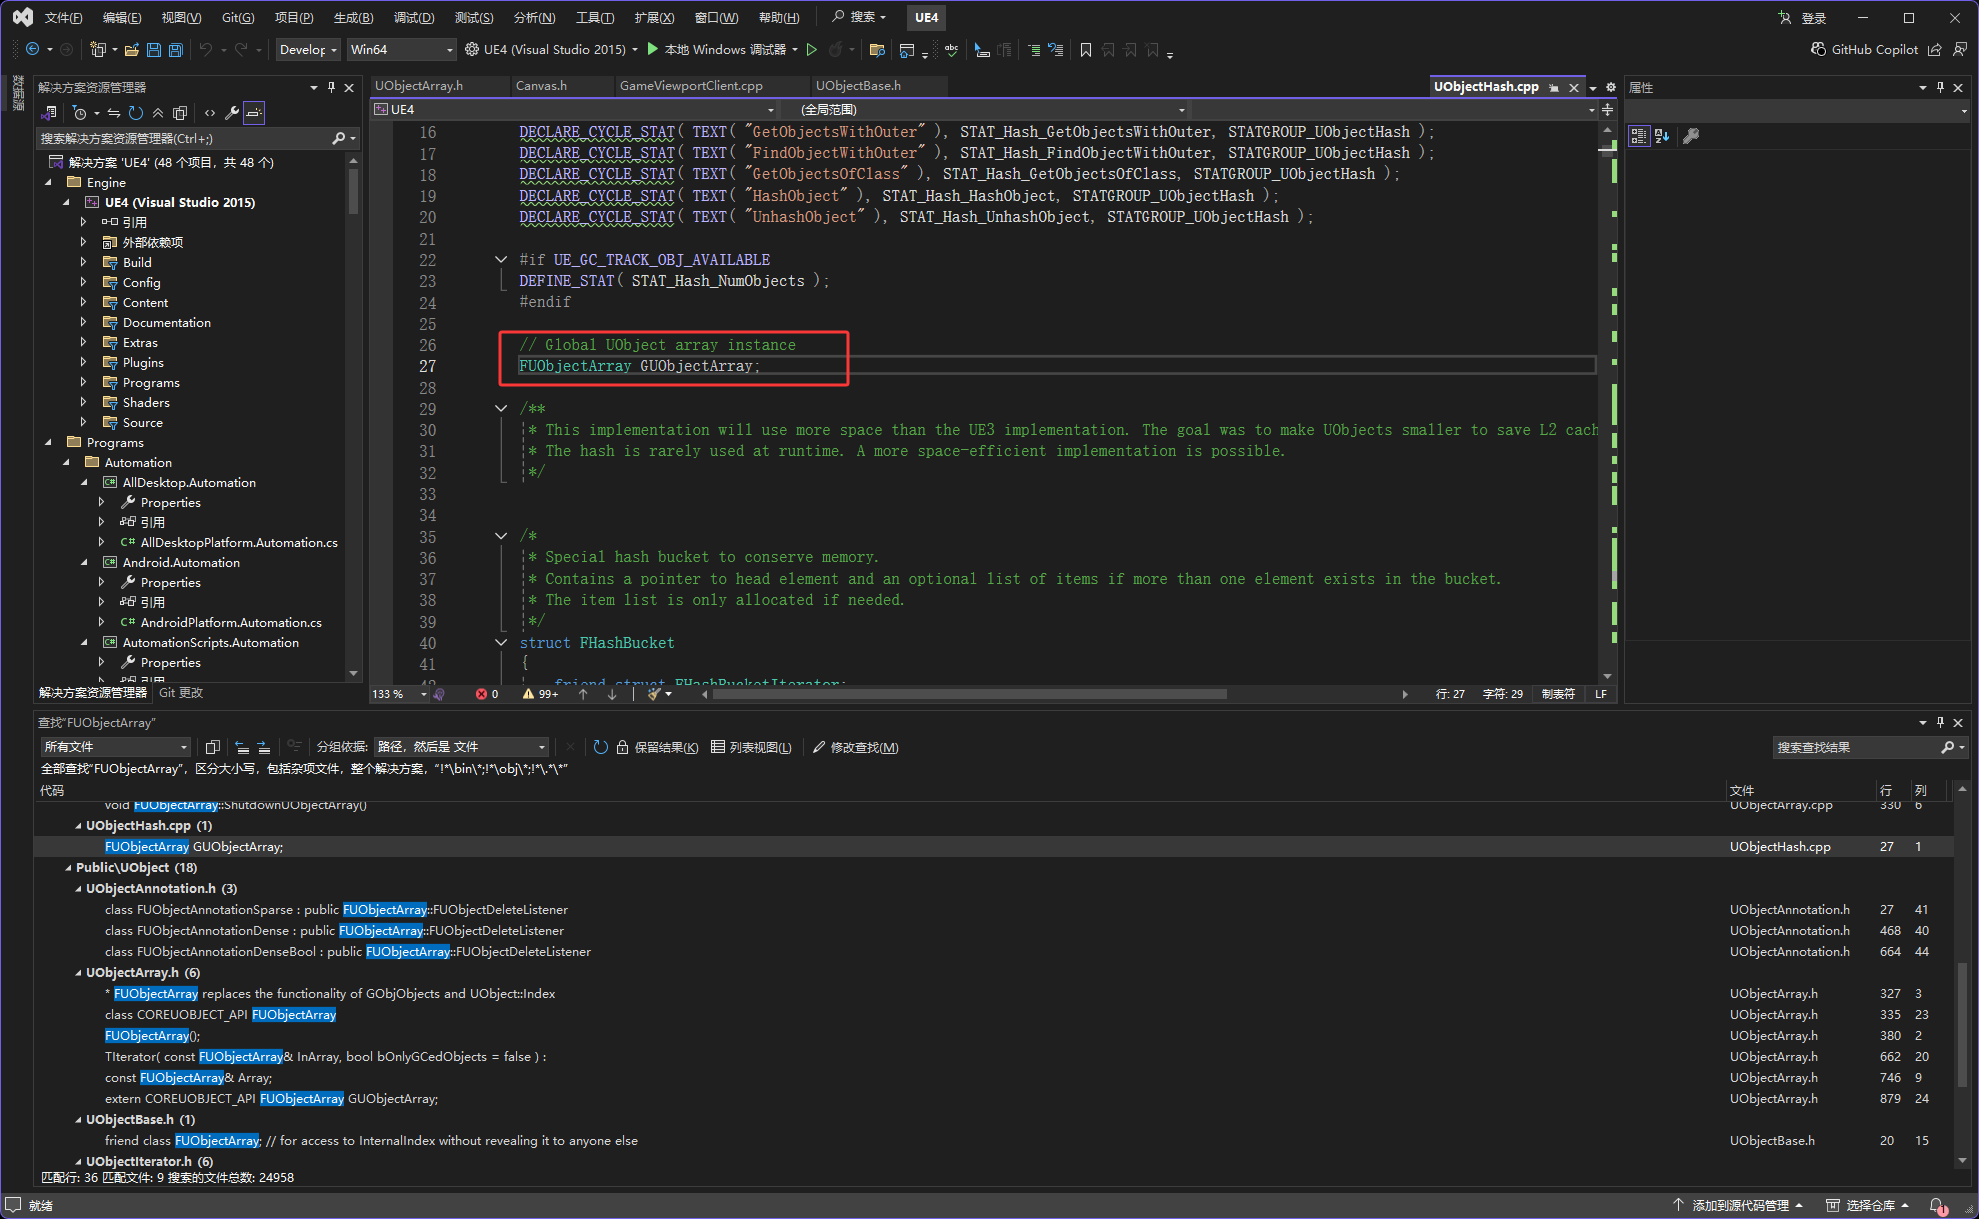
Task: Click Collapse All in Solution Explorer toolbar
Action: coord(158,113)
